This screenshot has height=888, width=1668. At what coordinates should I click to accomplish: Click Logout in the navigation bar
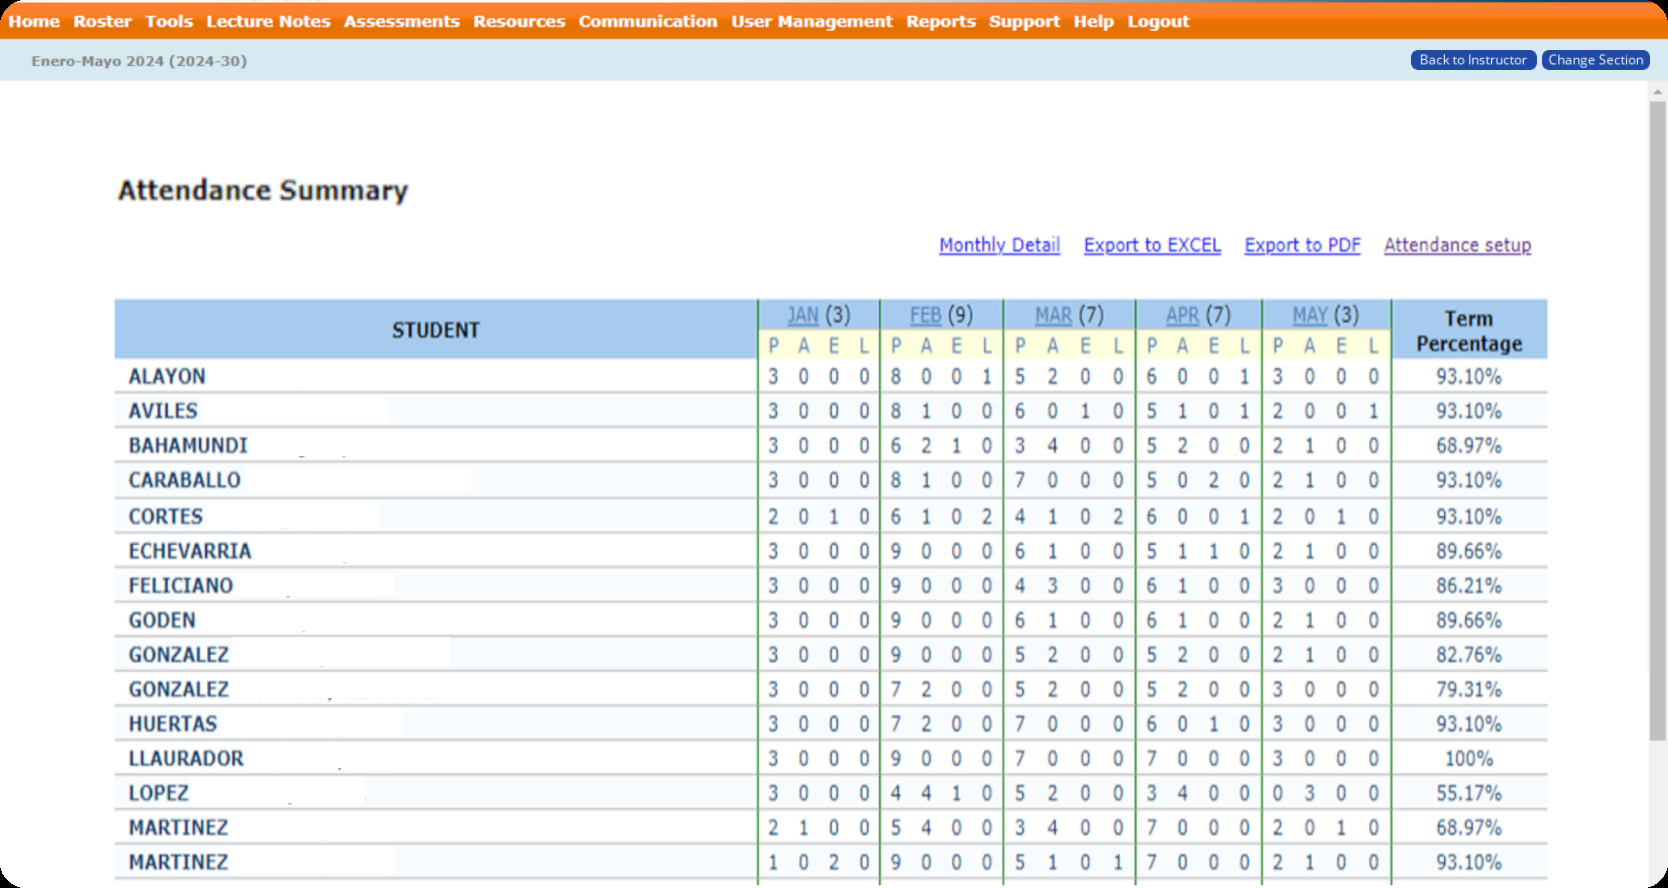coord(1158,21)
